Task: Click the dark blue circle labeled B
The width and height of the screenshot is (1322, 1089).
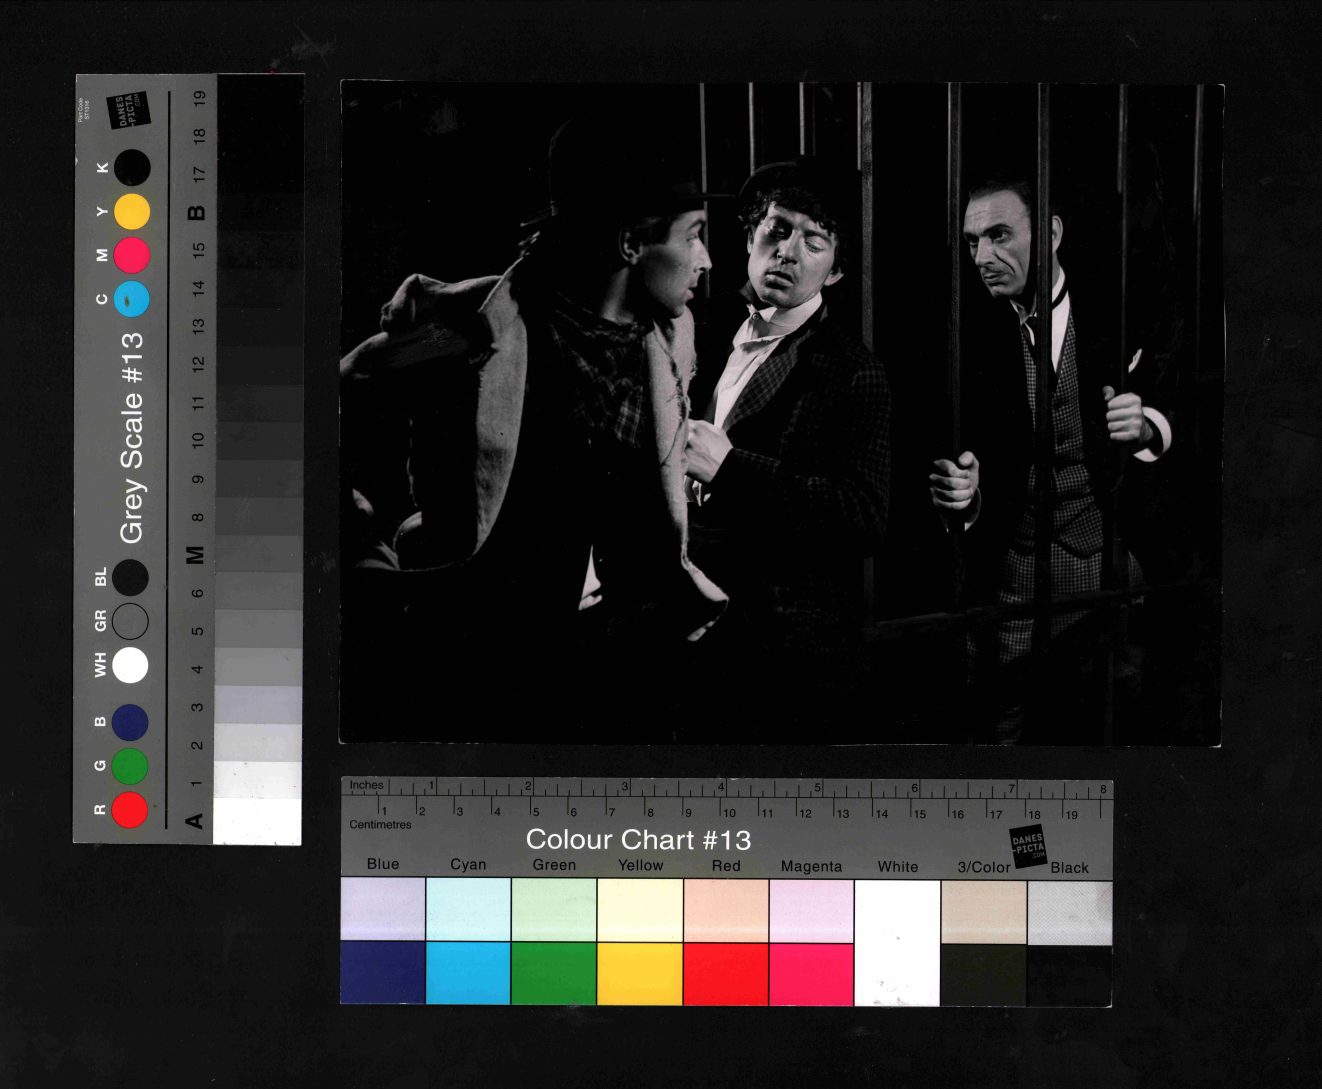Action: 130,722
